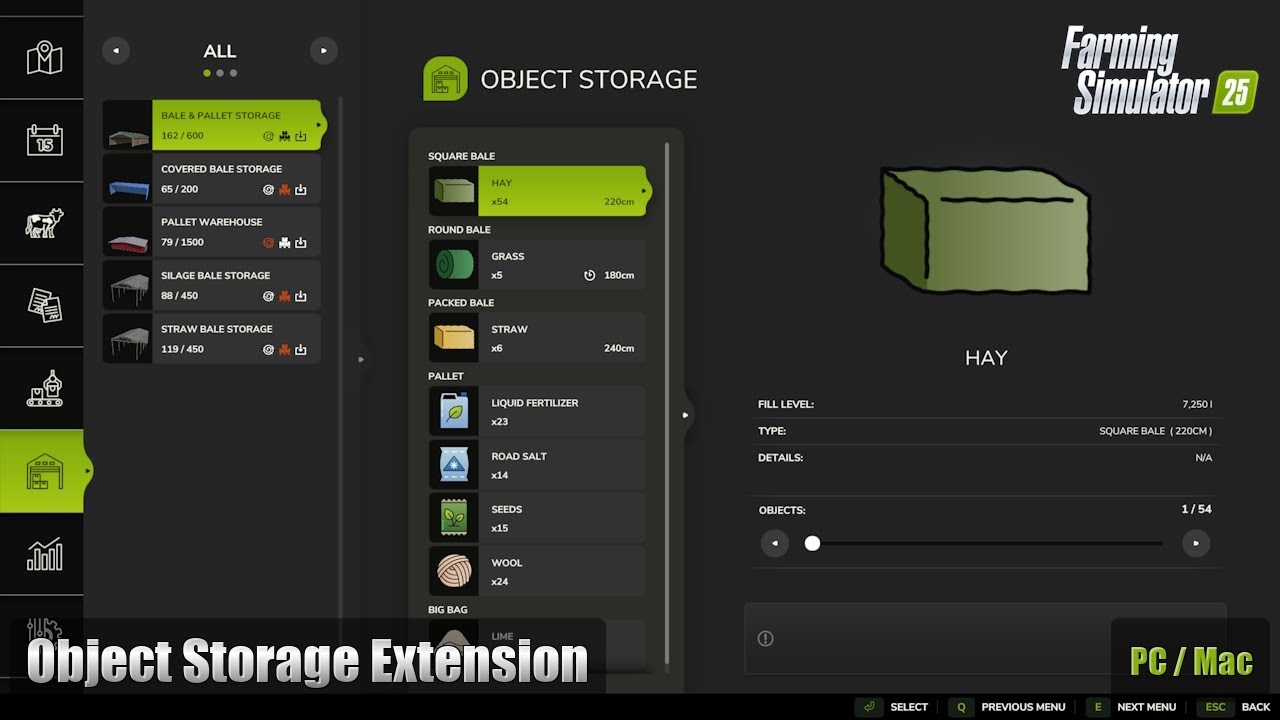Click the small arrow between storage list and object panel
The image size is (1280, 720).
(x=361, y=359)
